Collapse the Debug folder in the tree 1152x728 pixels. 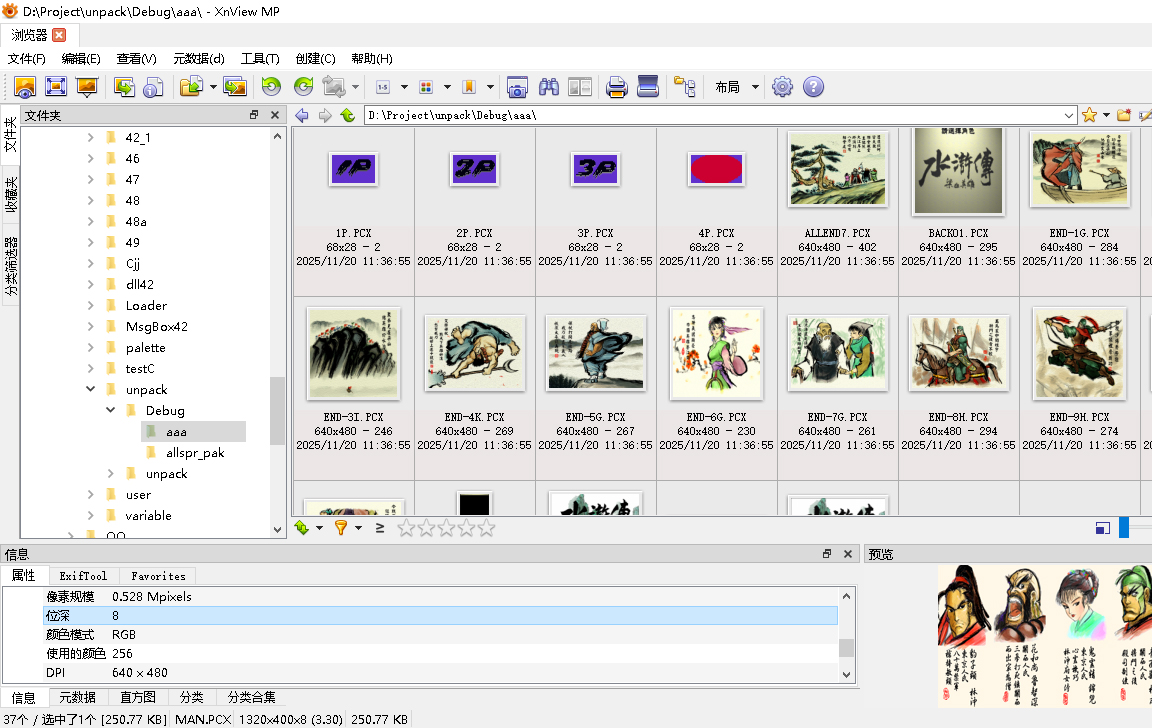(110, 410)
